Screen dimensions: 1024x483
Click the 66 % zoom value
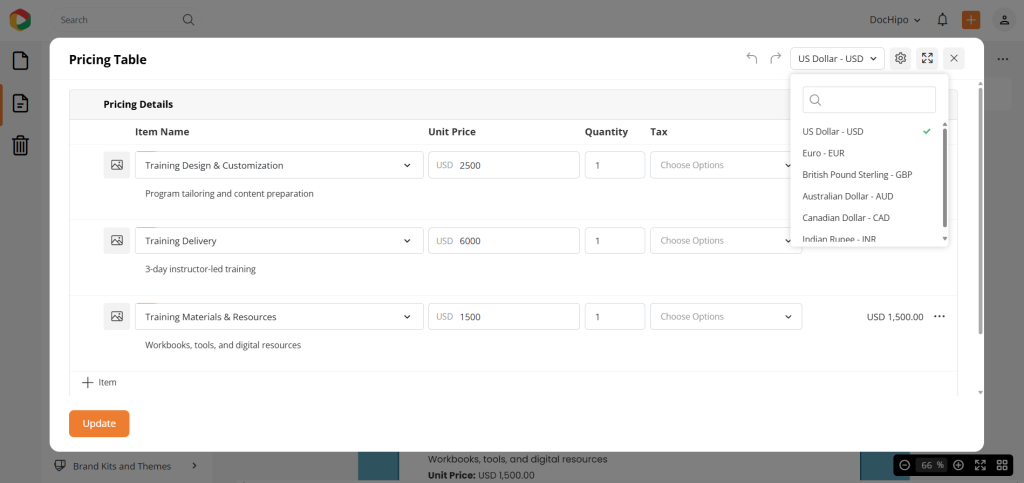pos(932,465)
